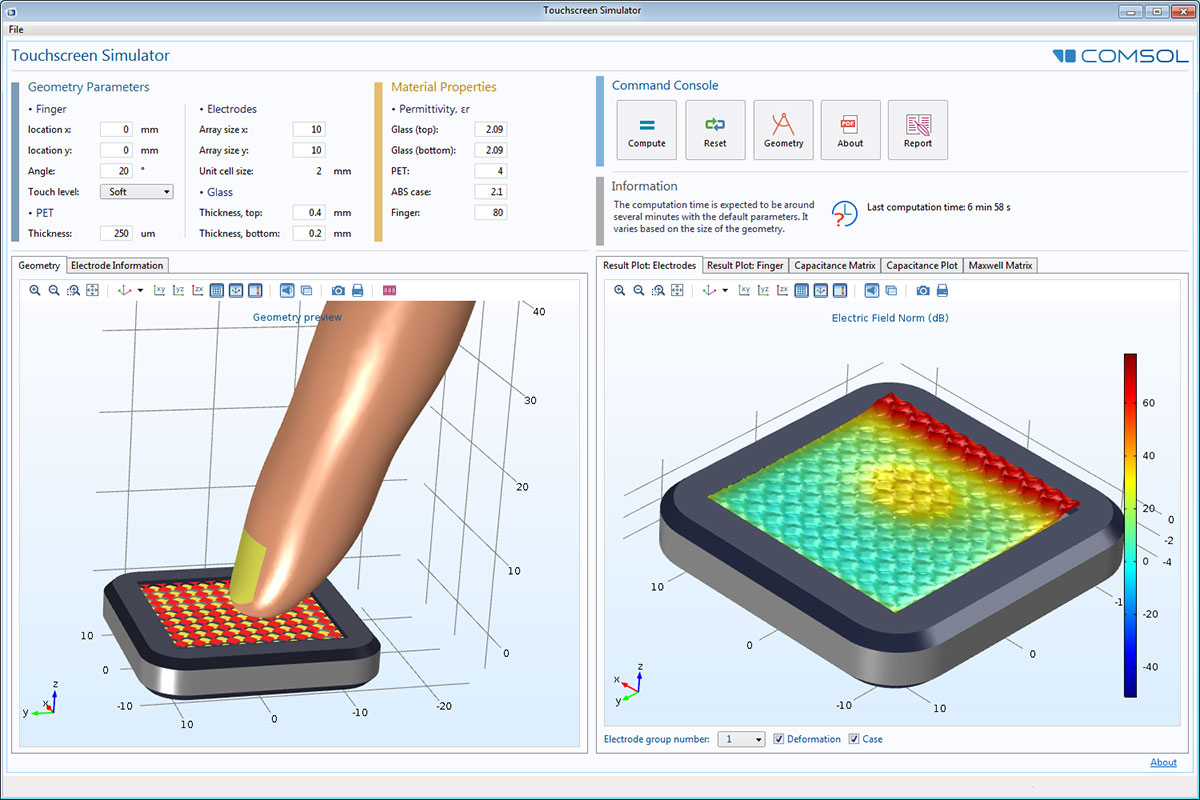Viewport: 1200px width, 800px height.
Task: Click the pink icon in Geometry toolbar
Action: (x=389, y=290)
